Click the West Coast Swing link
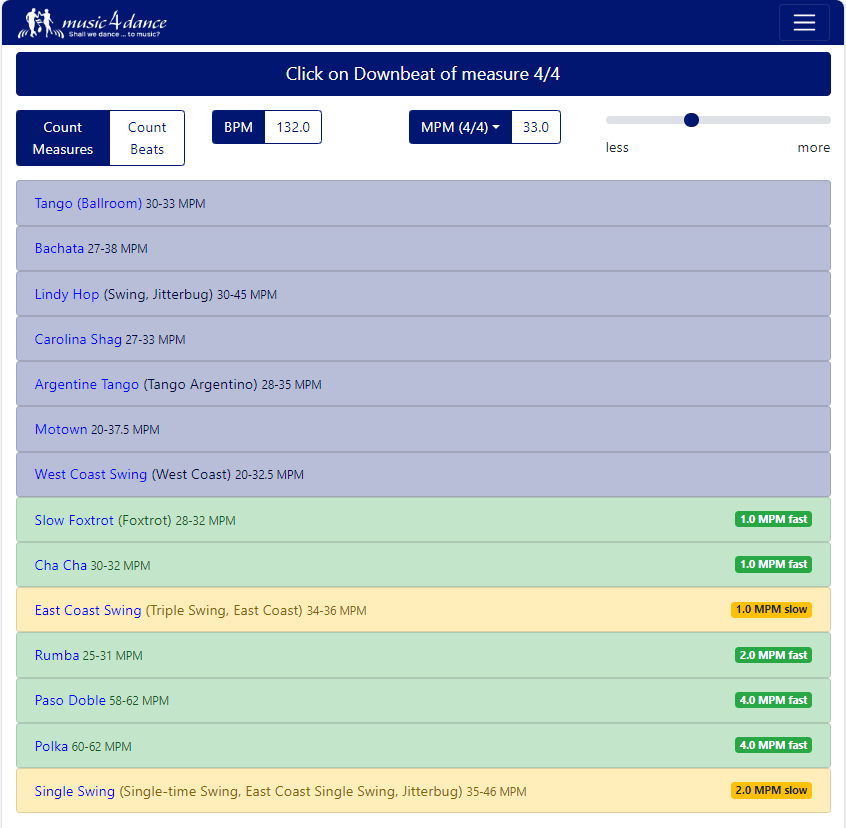 tap(91, 474)
